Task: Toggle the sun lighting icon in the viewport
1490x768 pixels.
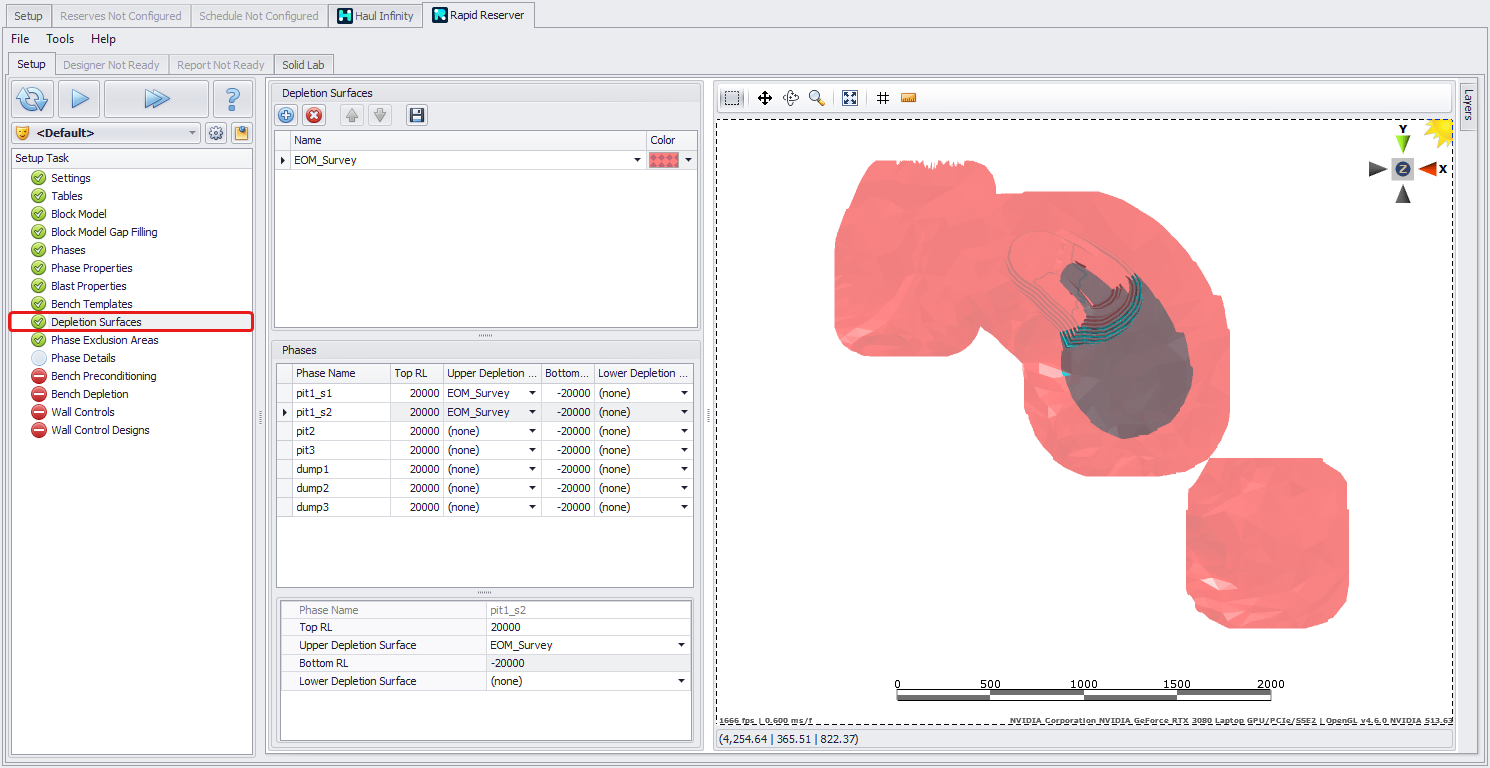Action: coord(1439,132)
